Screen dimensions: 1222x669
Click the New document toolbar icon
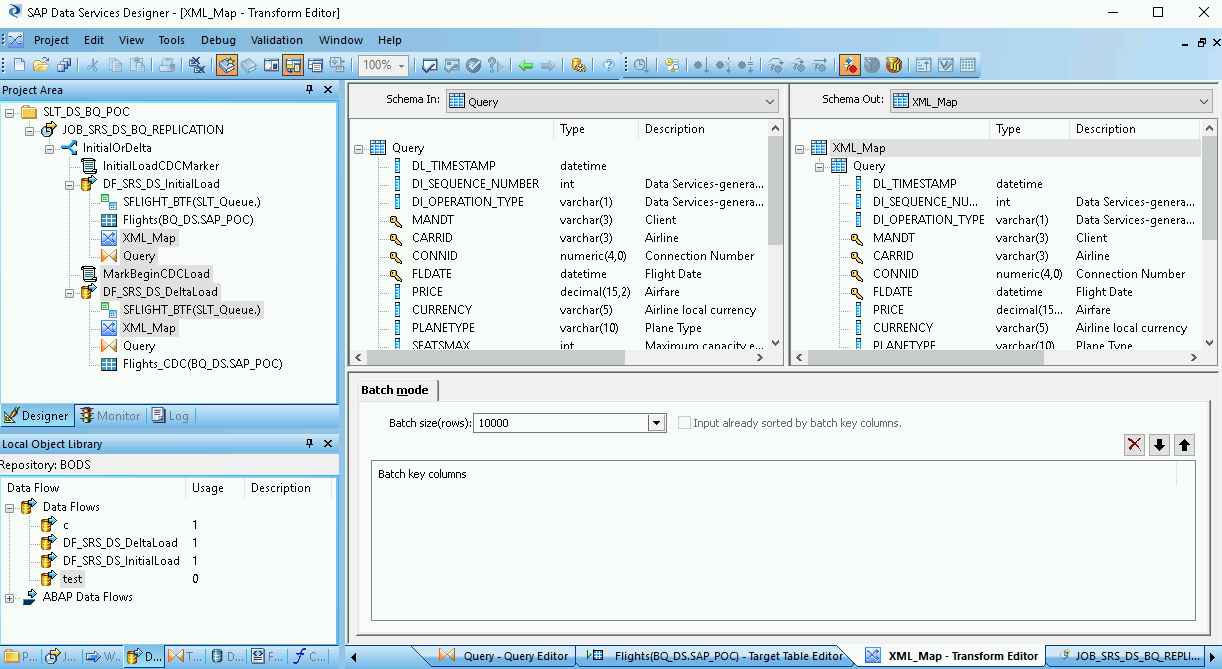click(x=19, y=66)
